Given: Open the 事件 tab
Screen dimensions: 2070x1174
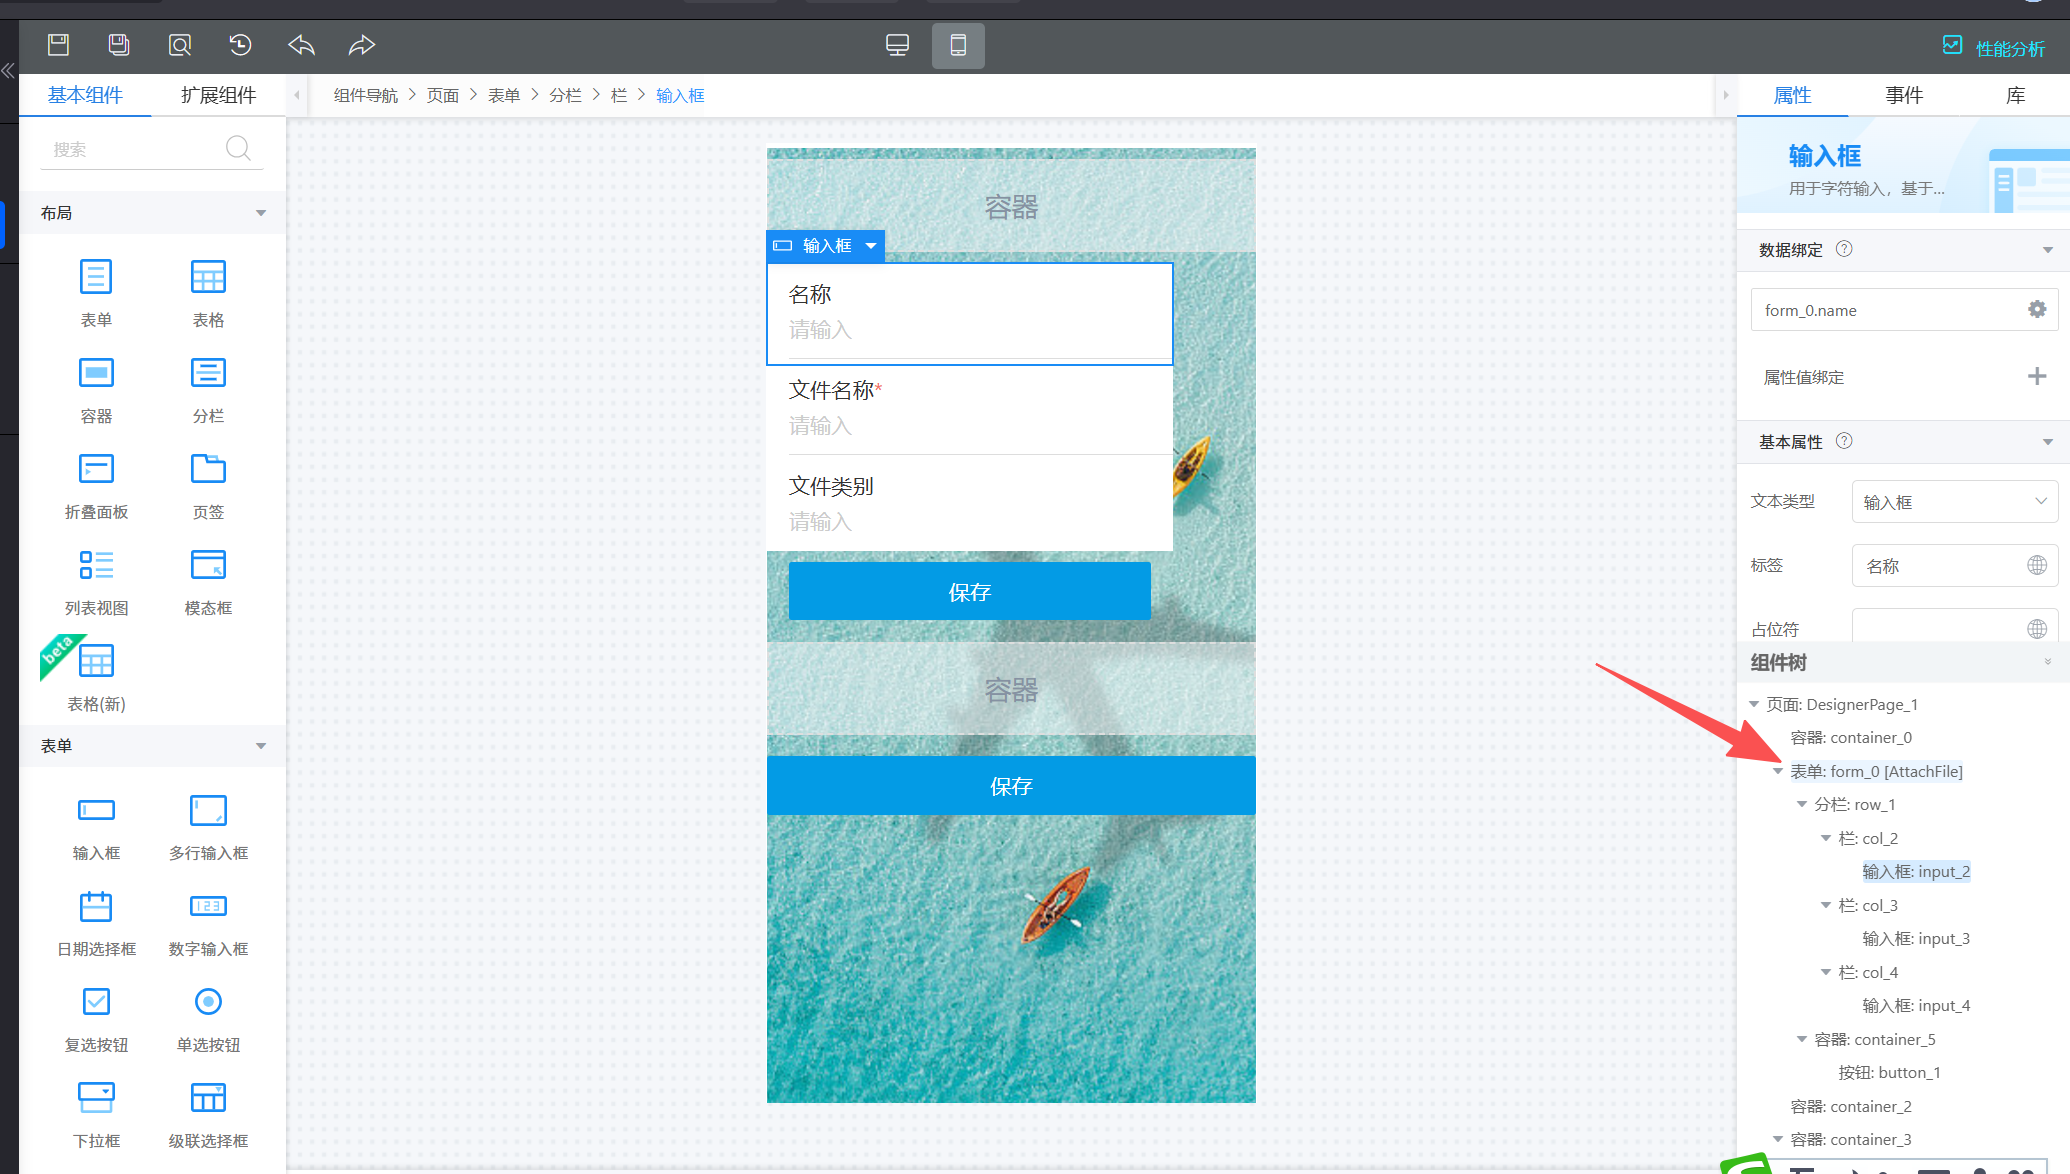Looking at the screenshot, I should click(1904, 95).
